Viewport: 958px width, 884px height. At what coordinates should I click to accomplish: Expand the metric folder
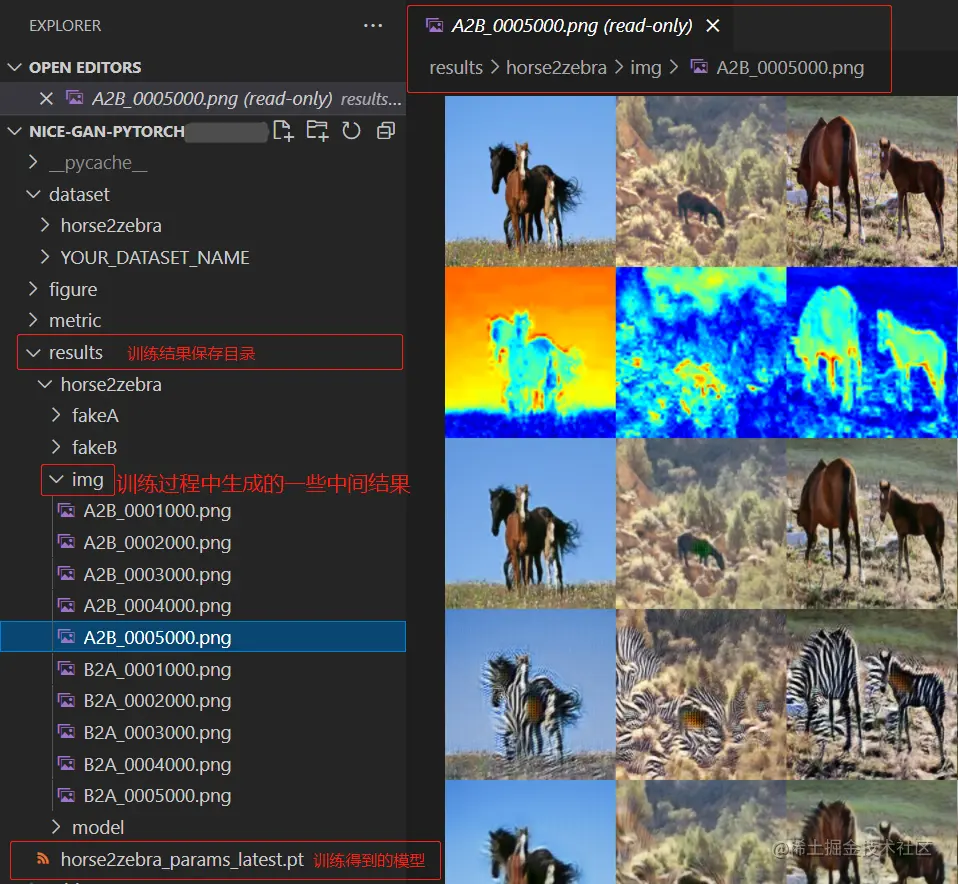[x=33, y=320]
